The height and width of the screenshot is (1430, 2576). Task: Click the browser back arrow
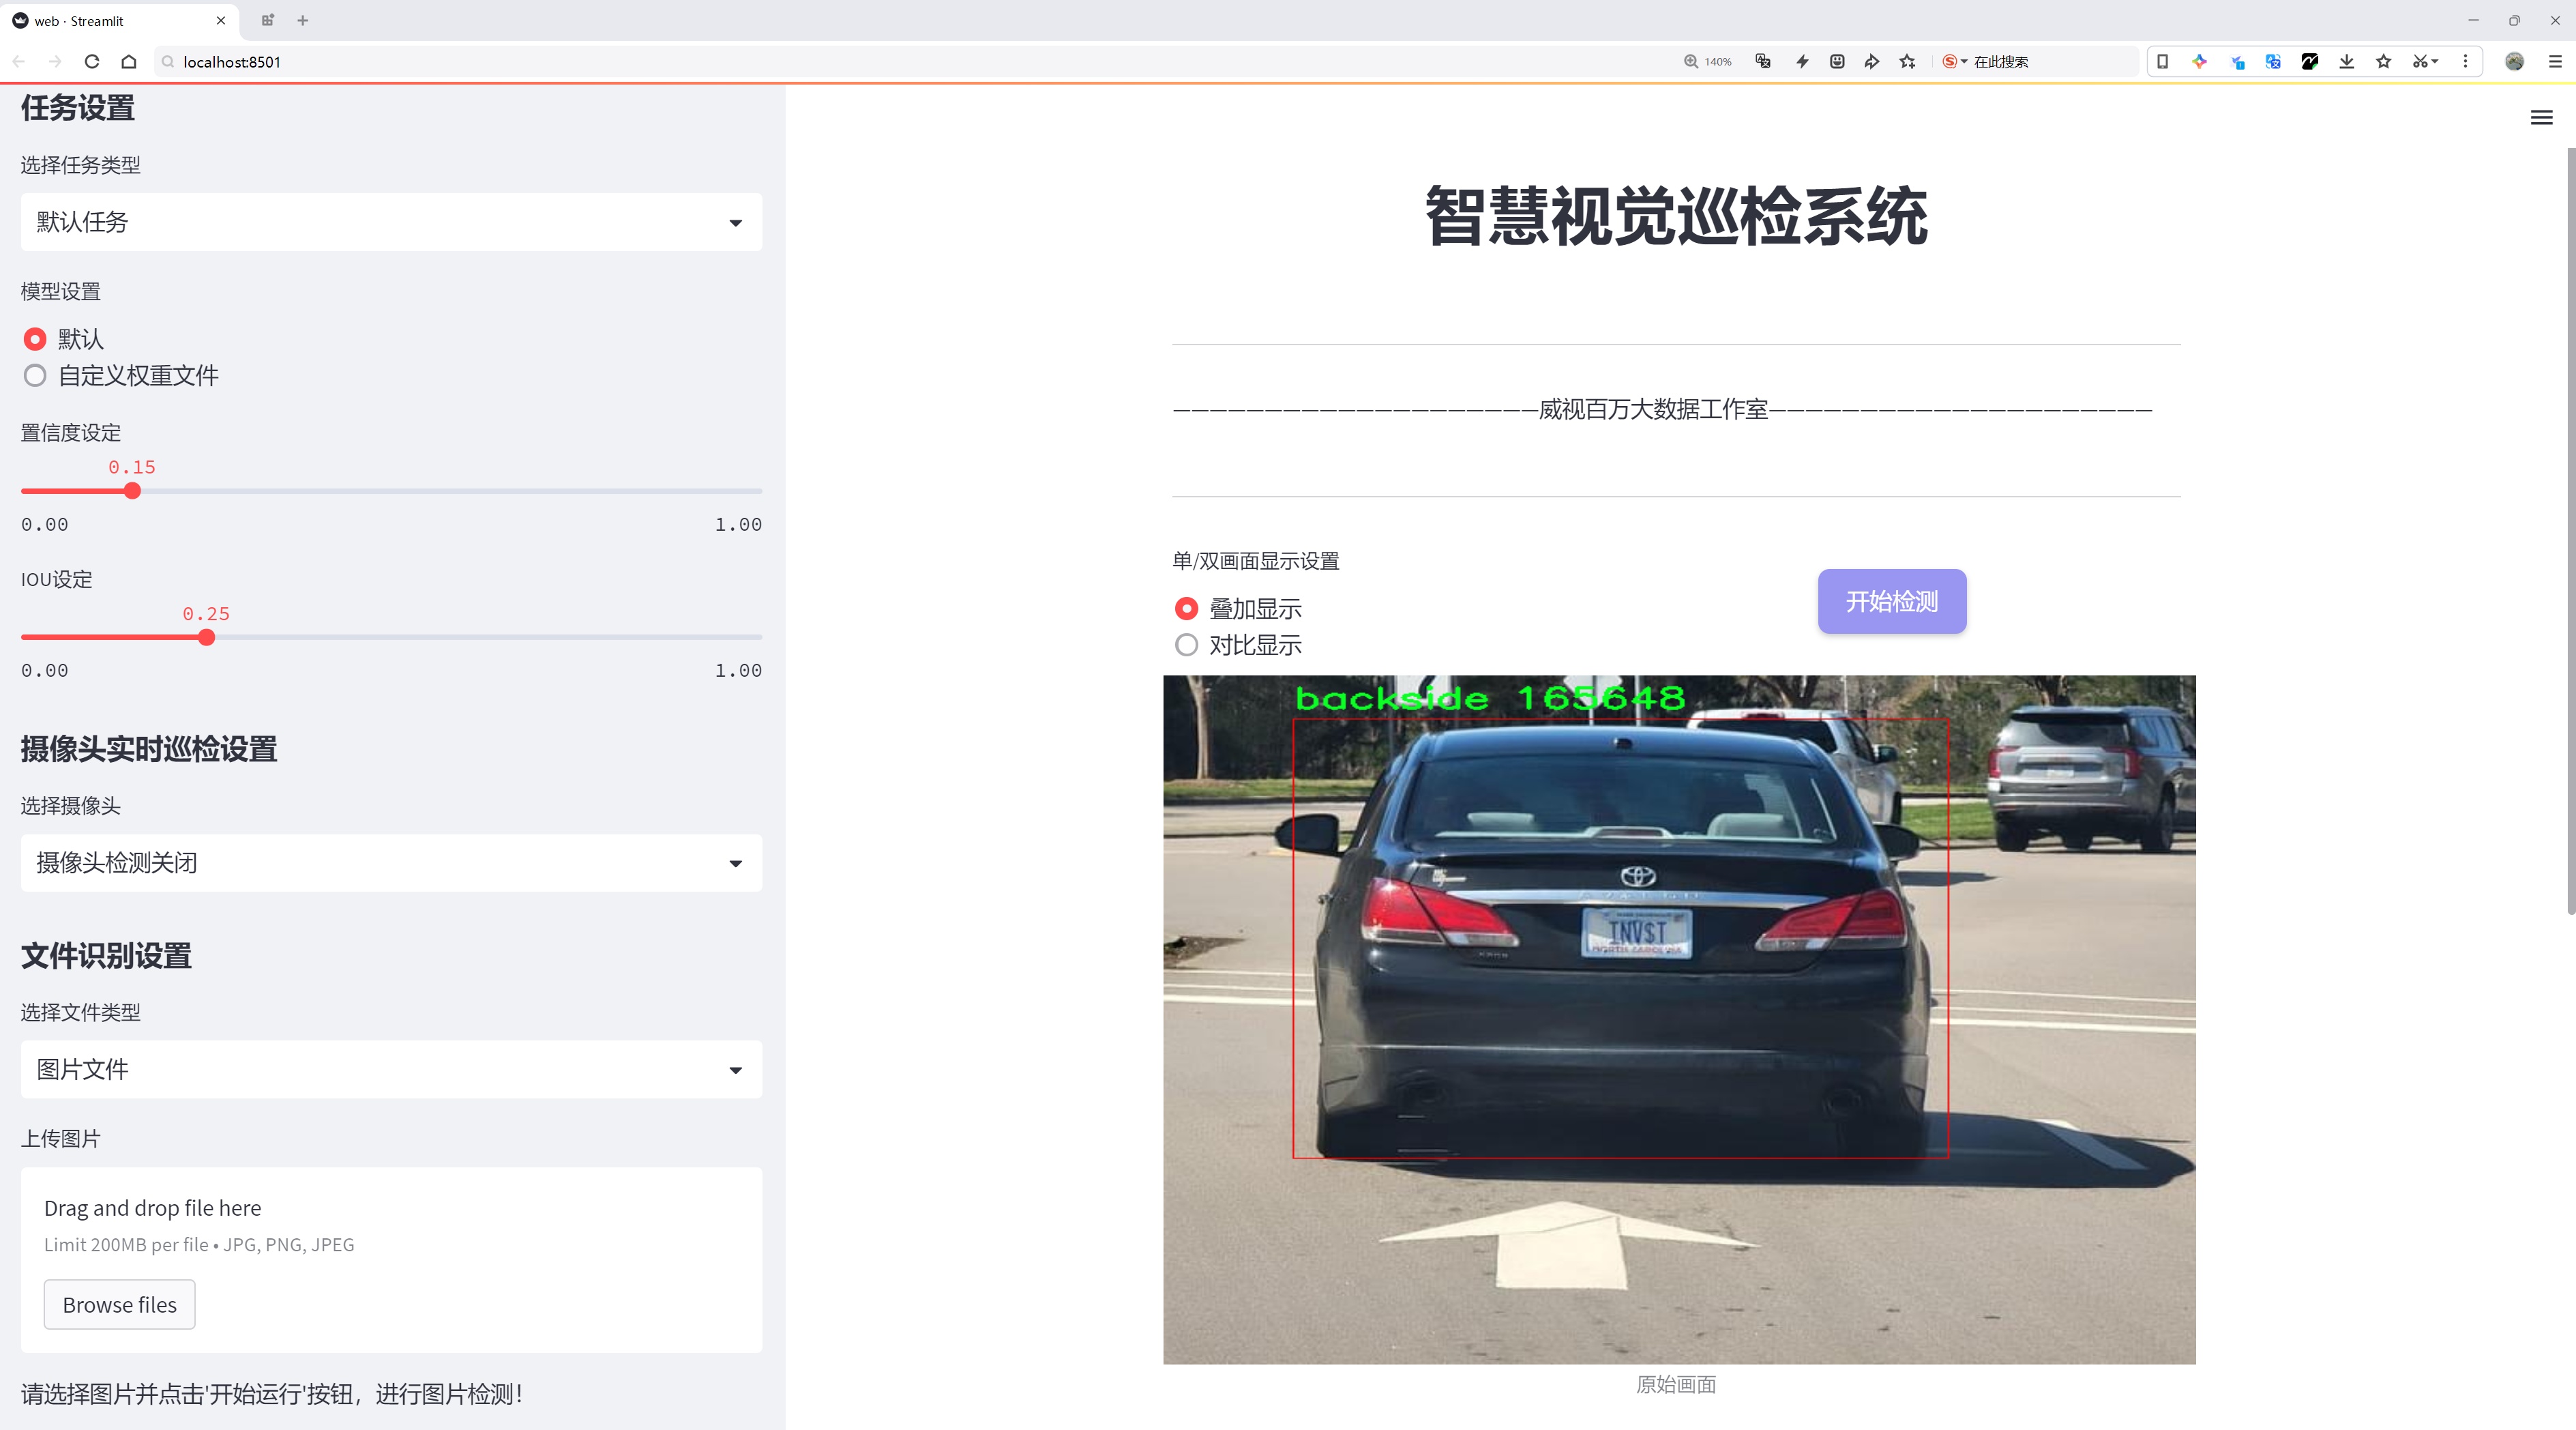click(19, 62)
